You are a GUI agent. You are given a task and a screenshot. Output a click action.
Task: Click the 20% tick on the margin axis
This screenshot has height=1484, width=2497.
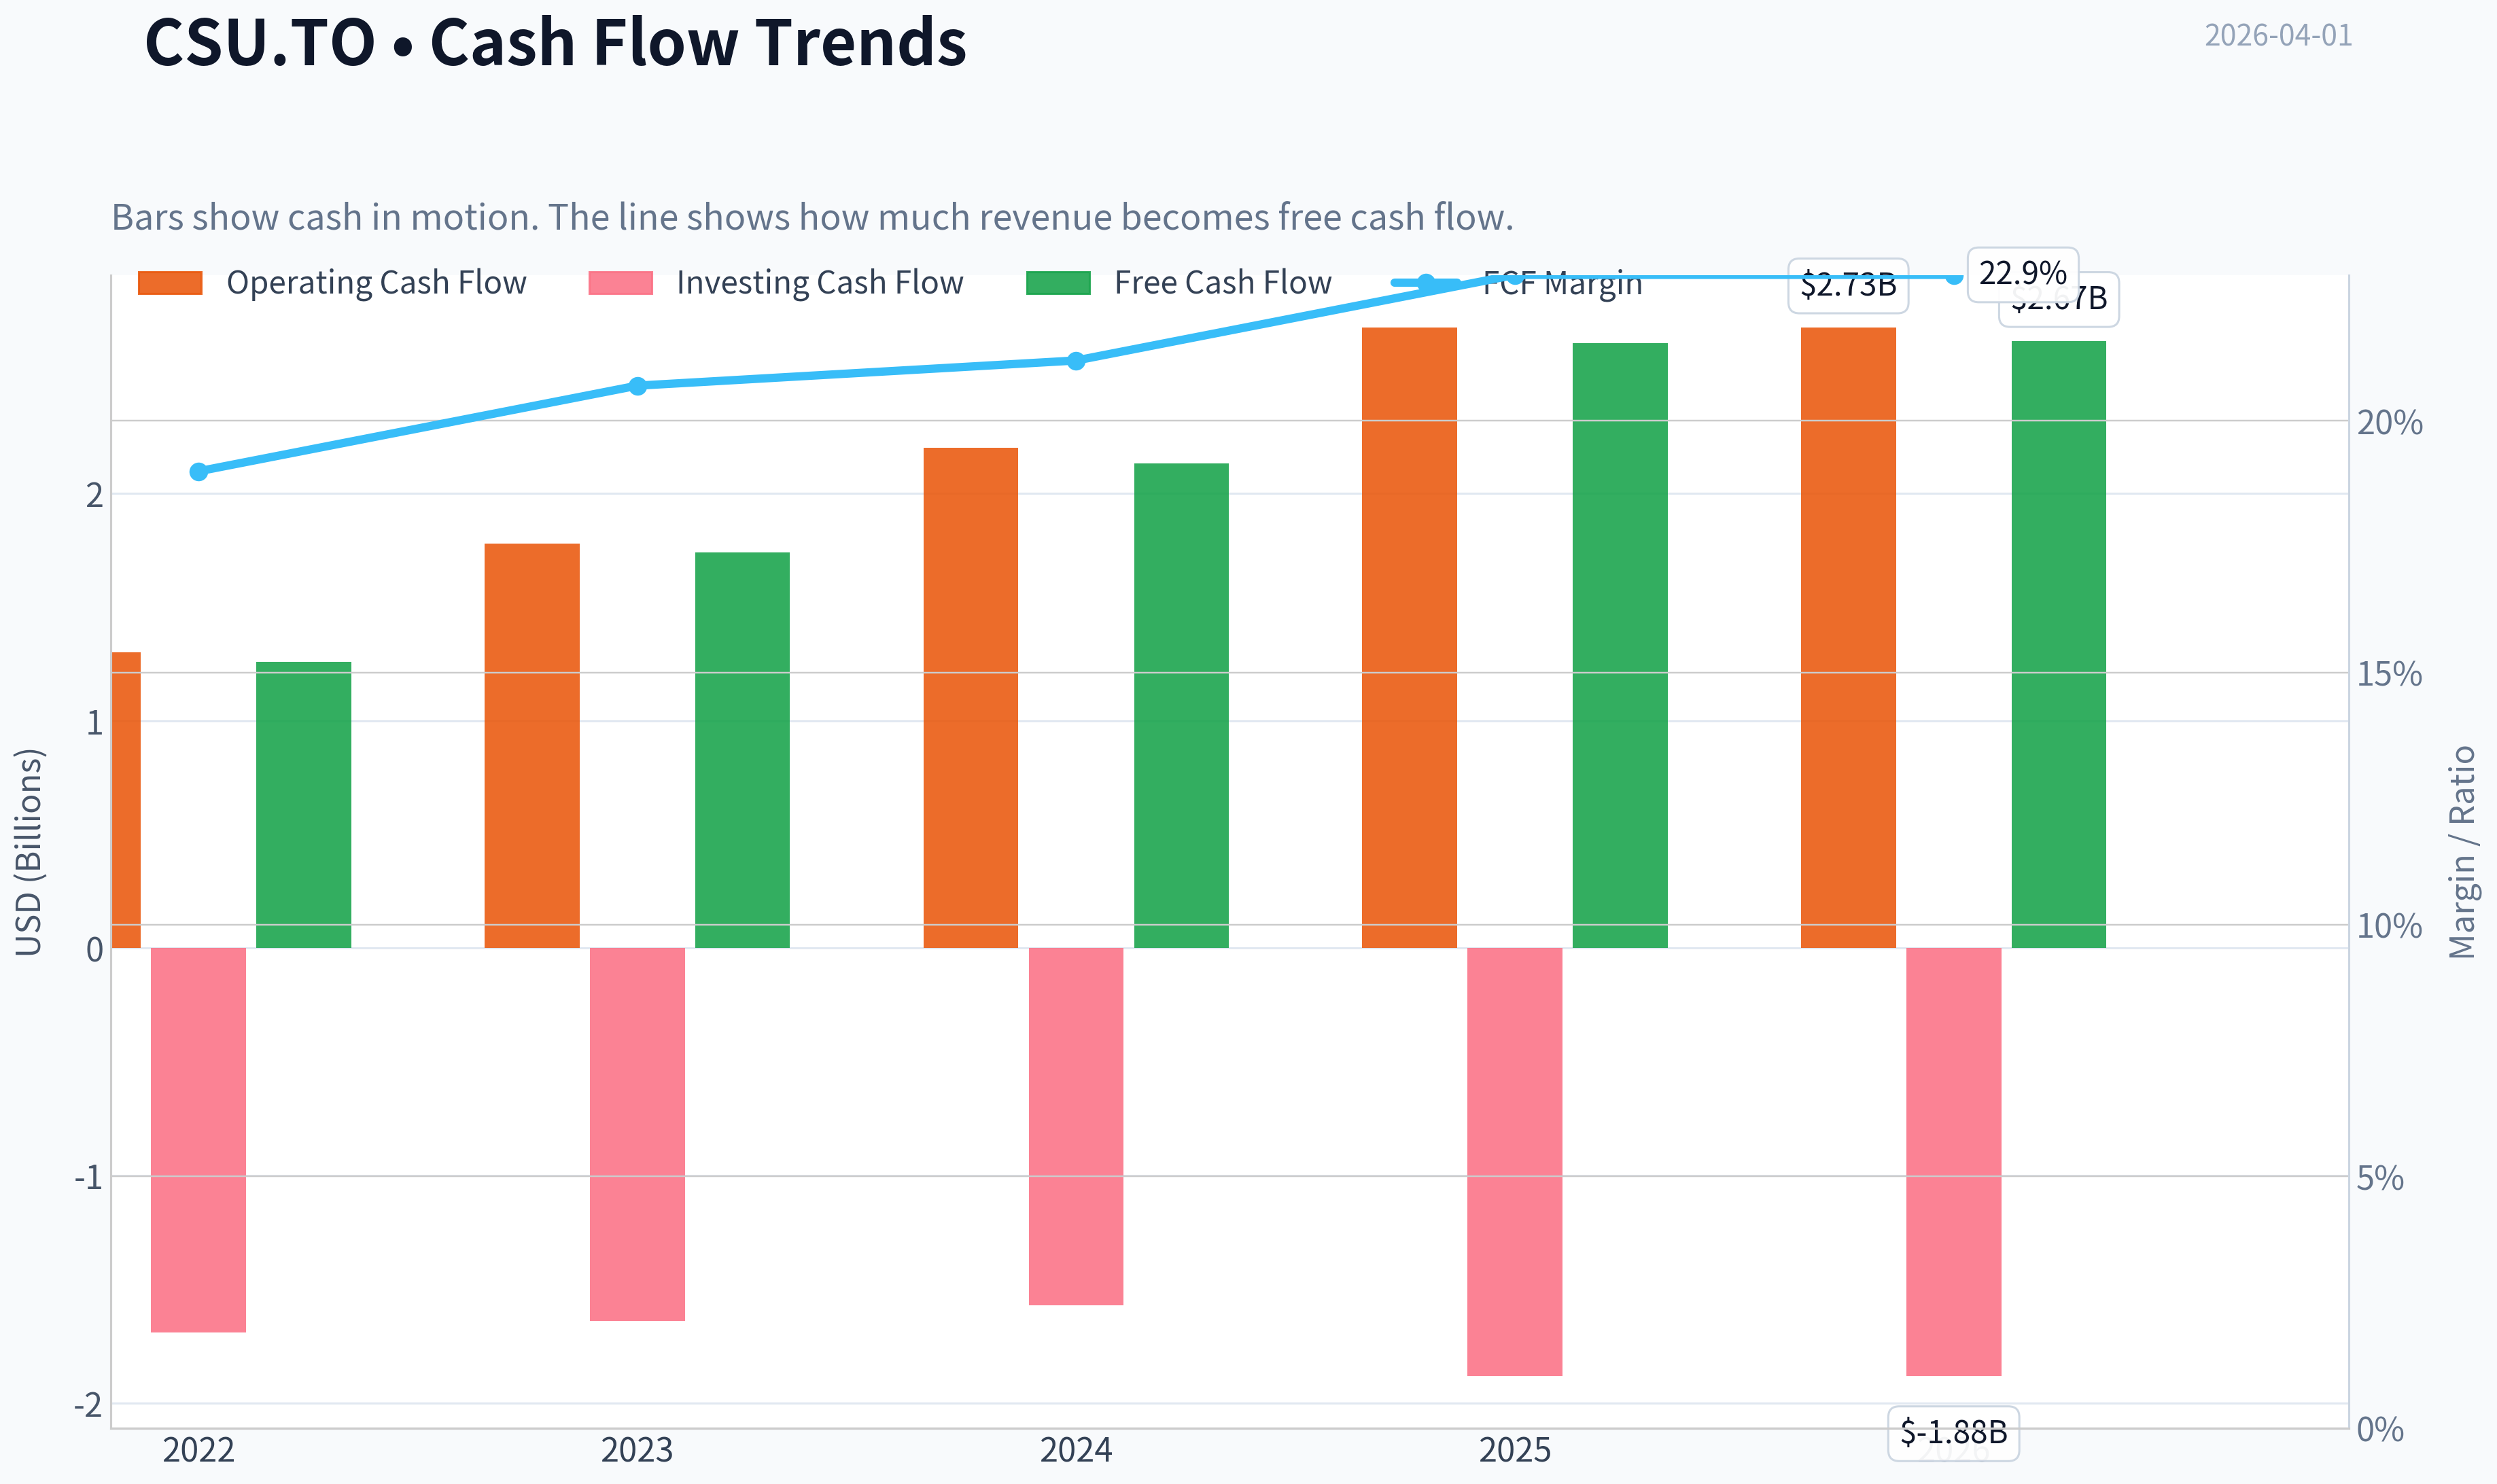(2390, 422)
